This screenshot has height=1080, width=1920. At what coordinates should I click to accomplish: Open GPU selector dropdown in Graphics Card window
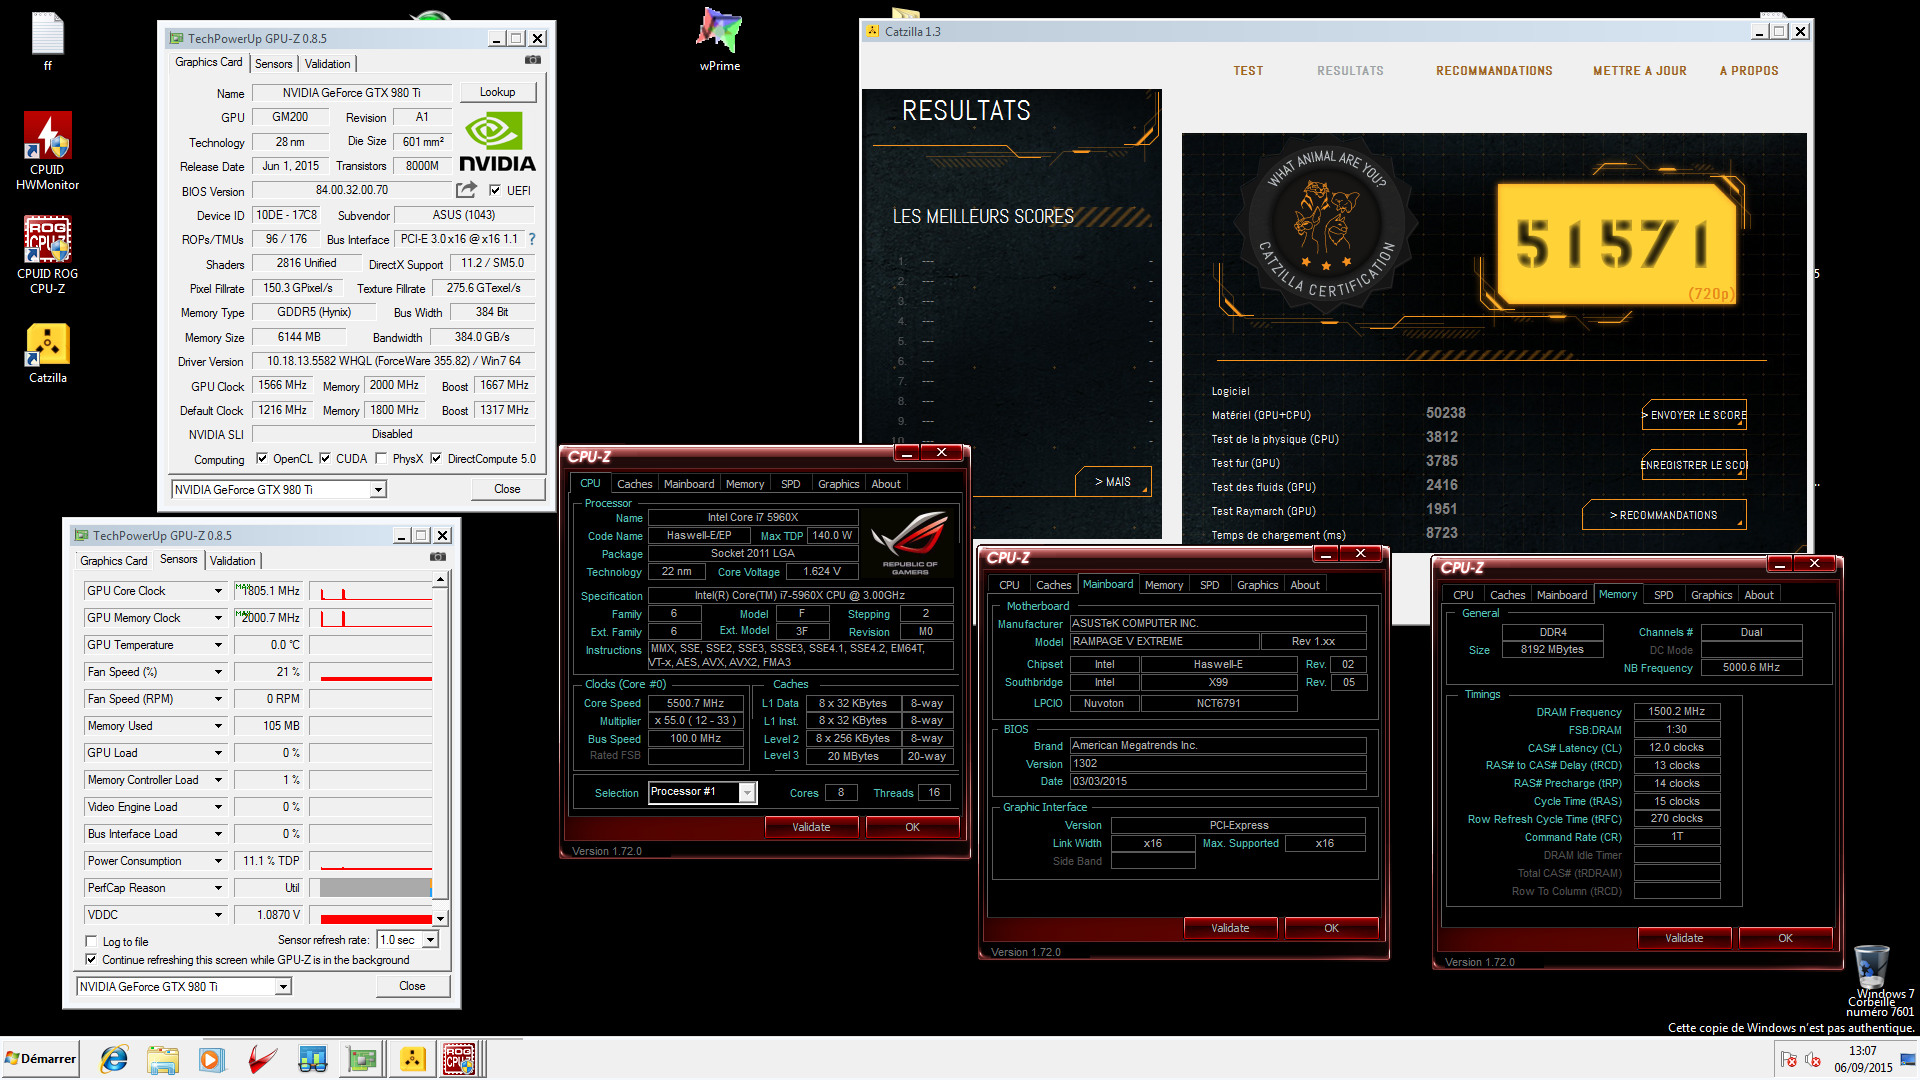point(378,490)
